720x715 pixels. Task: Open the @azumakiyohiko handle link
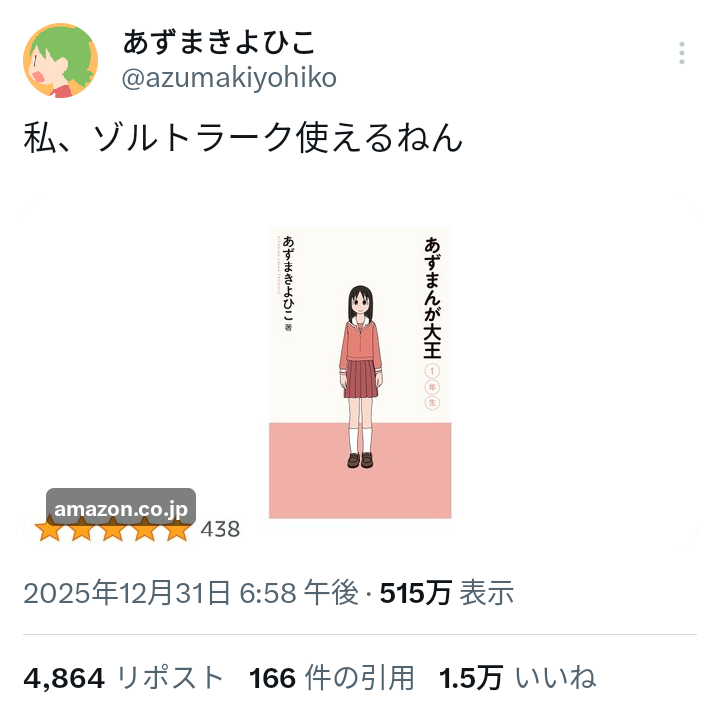click(229, 78)
